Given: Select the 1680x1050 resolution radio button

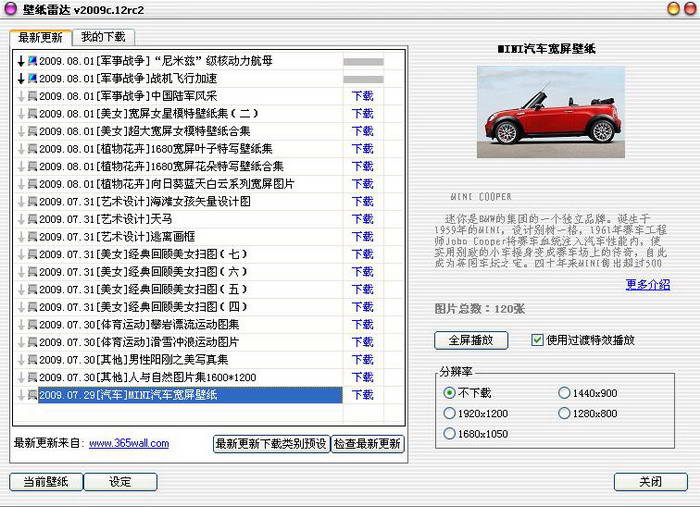Looking at the screenshot, I should point(449,433).
